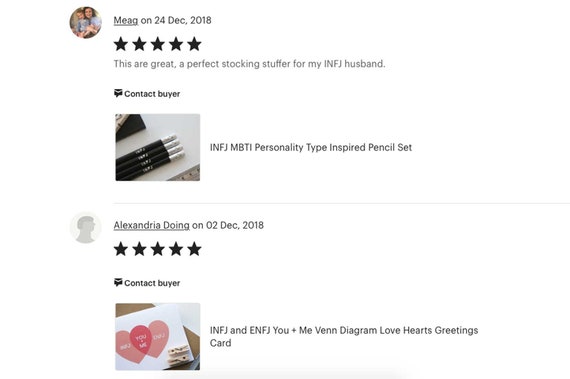The image size is (570, 379).
Task: Open Meag's profile avatar photo
Action: (x=85, y=23)
